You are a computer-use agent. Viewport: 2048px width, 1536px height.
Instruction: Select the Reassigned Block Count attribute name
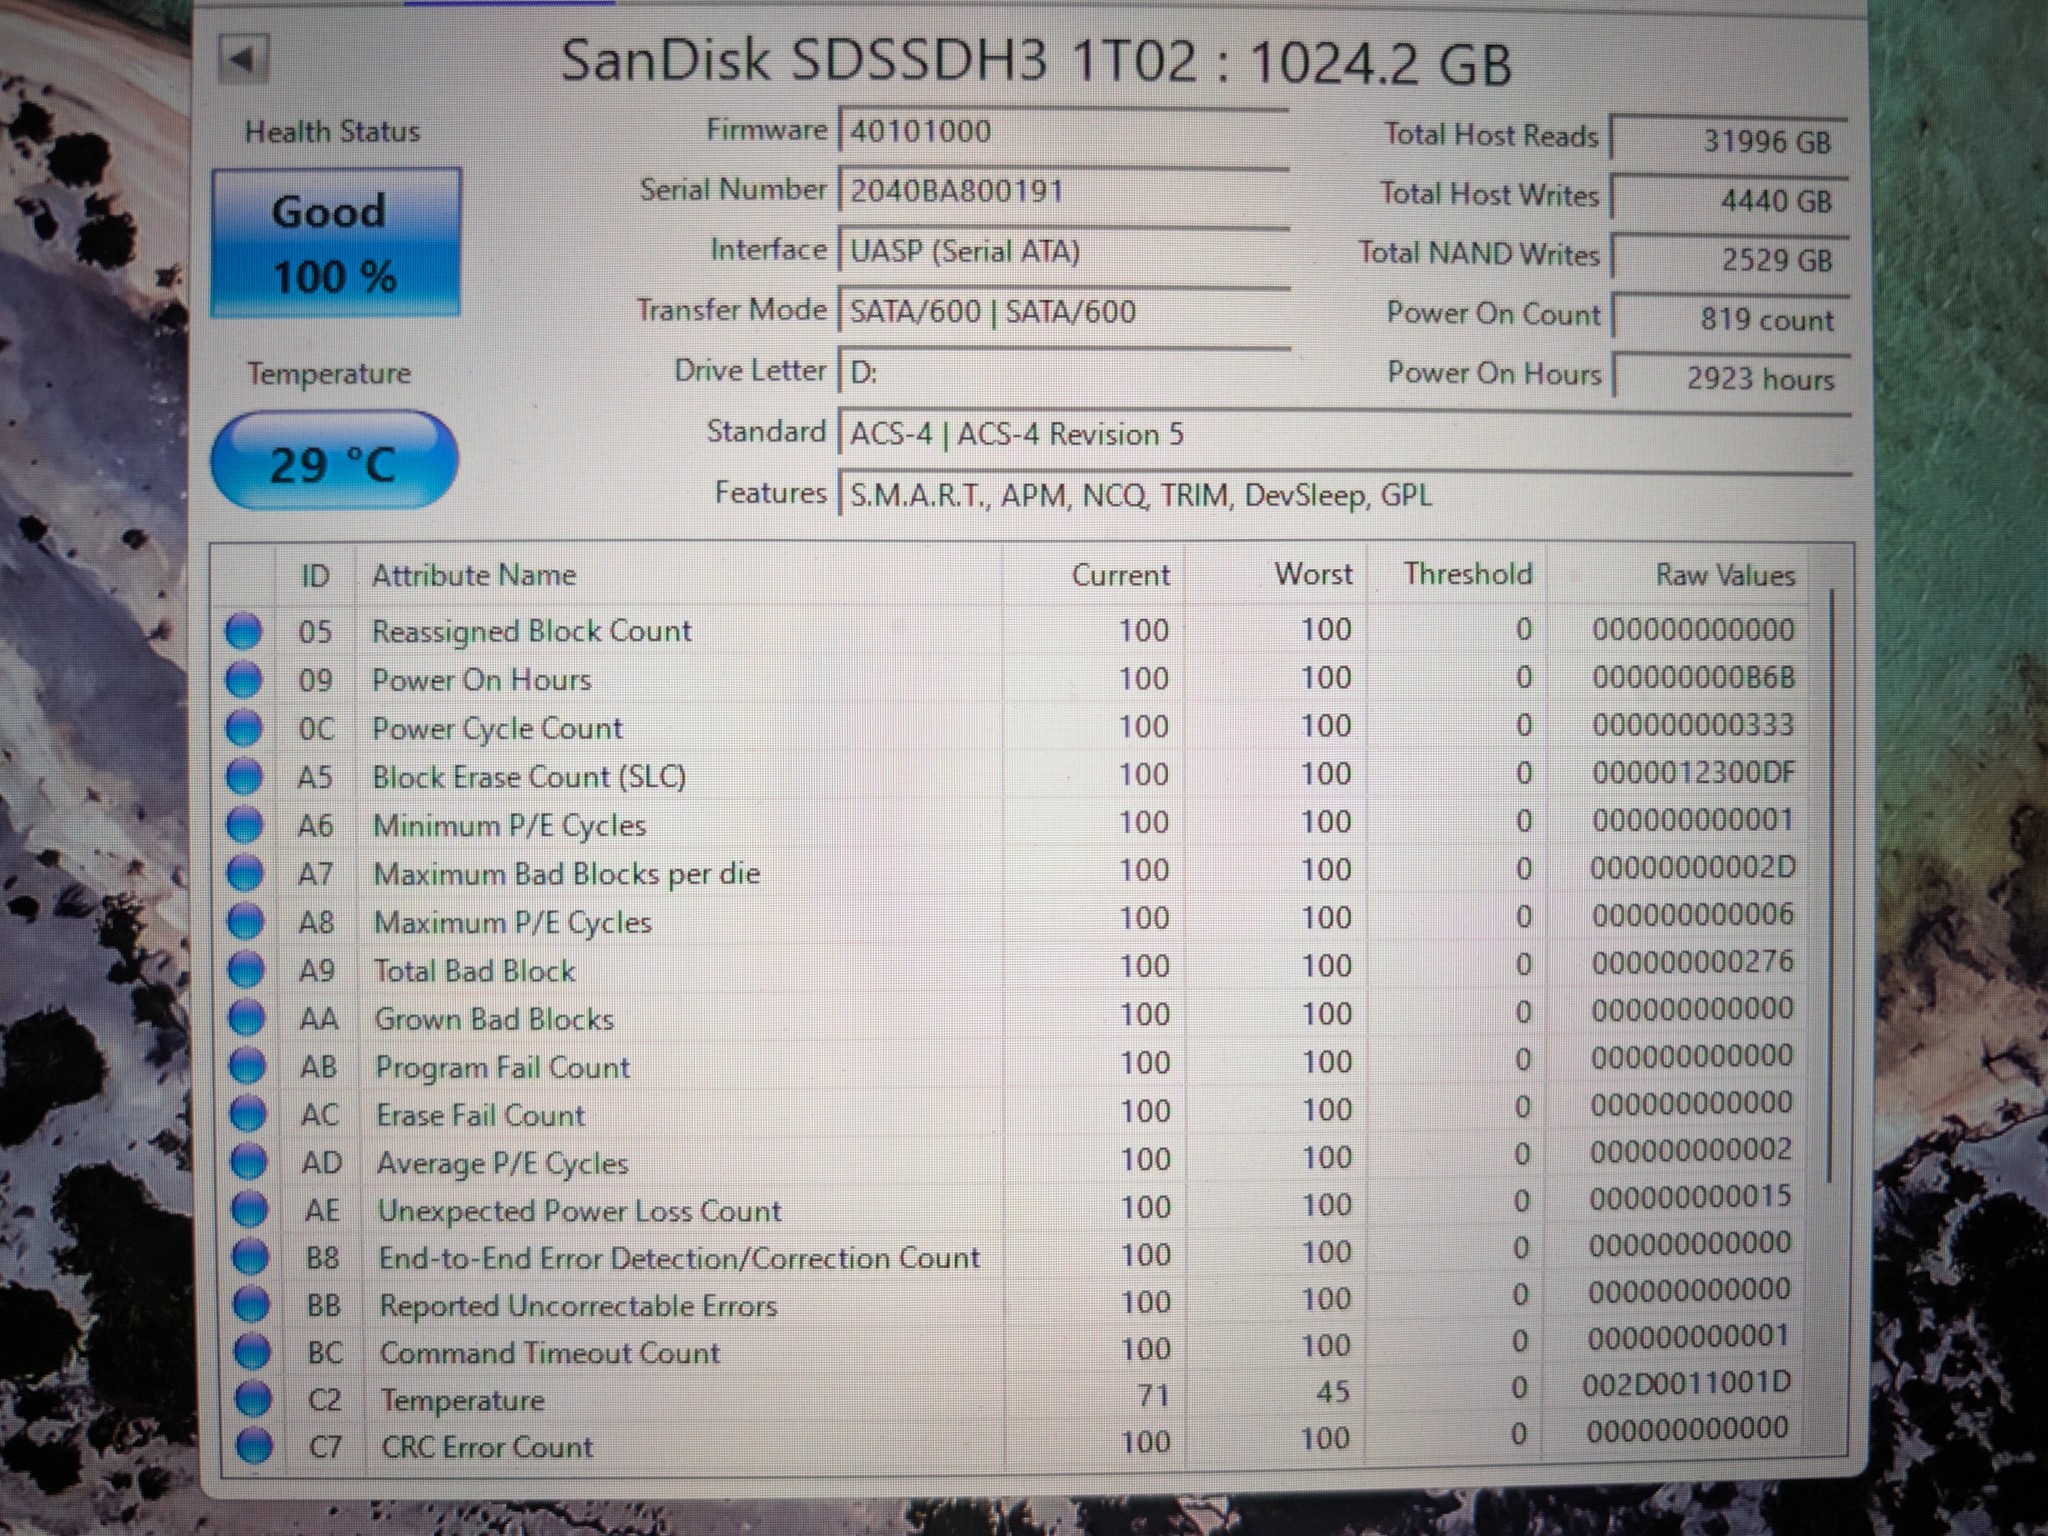[531, 631]
